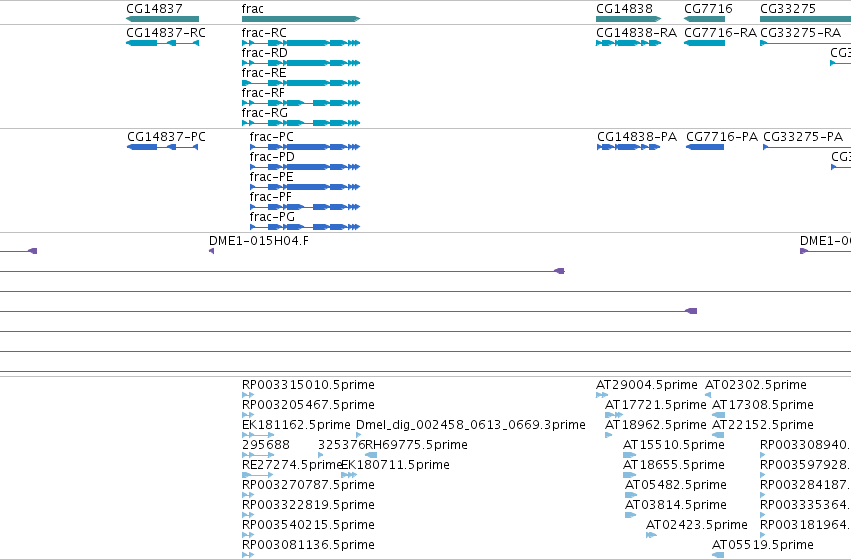The width and height of the screenshot is (851, 560).
Task: Click the DME1-015H04.F clone end
Action: 212,251
